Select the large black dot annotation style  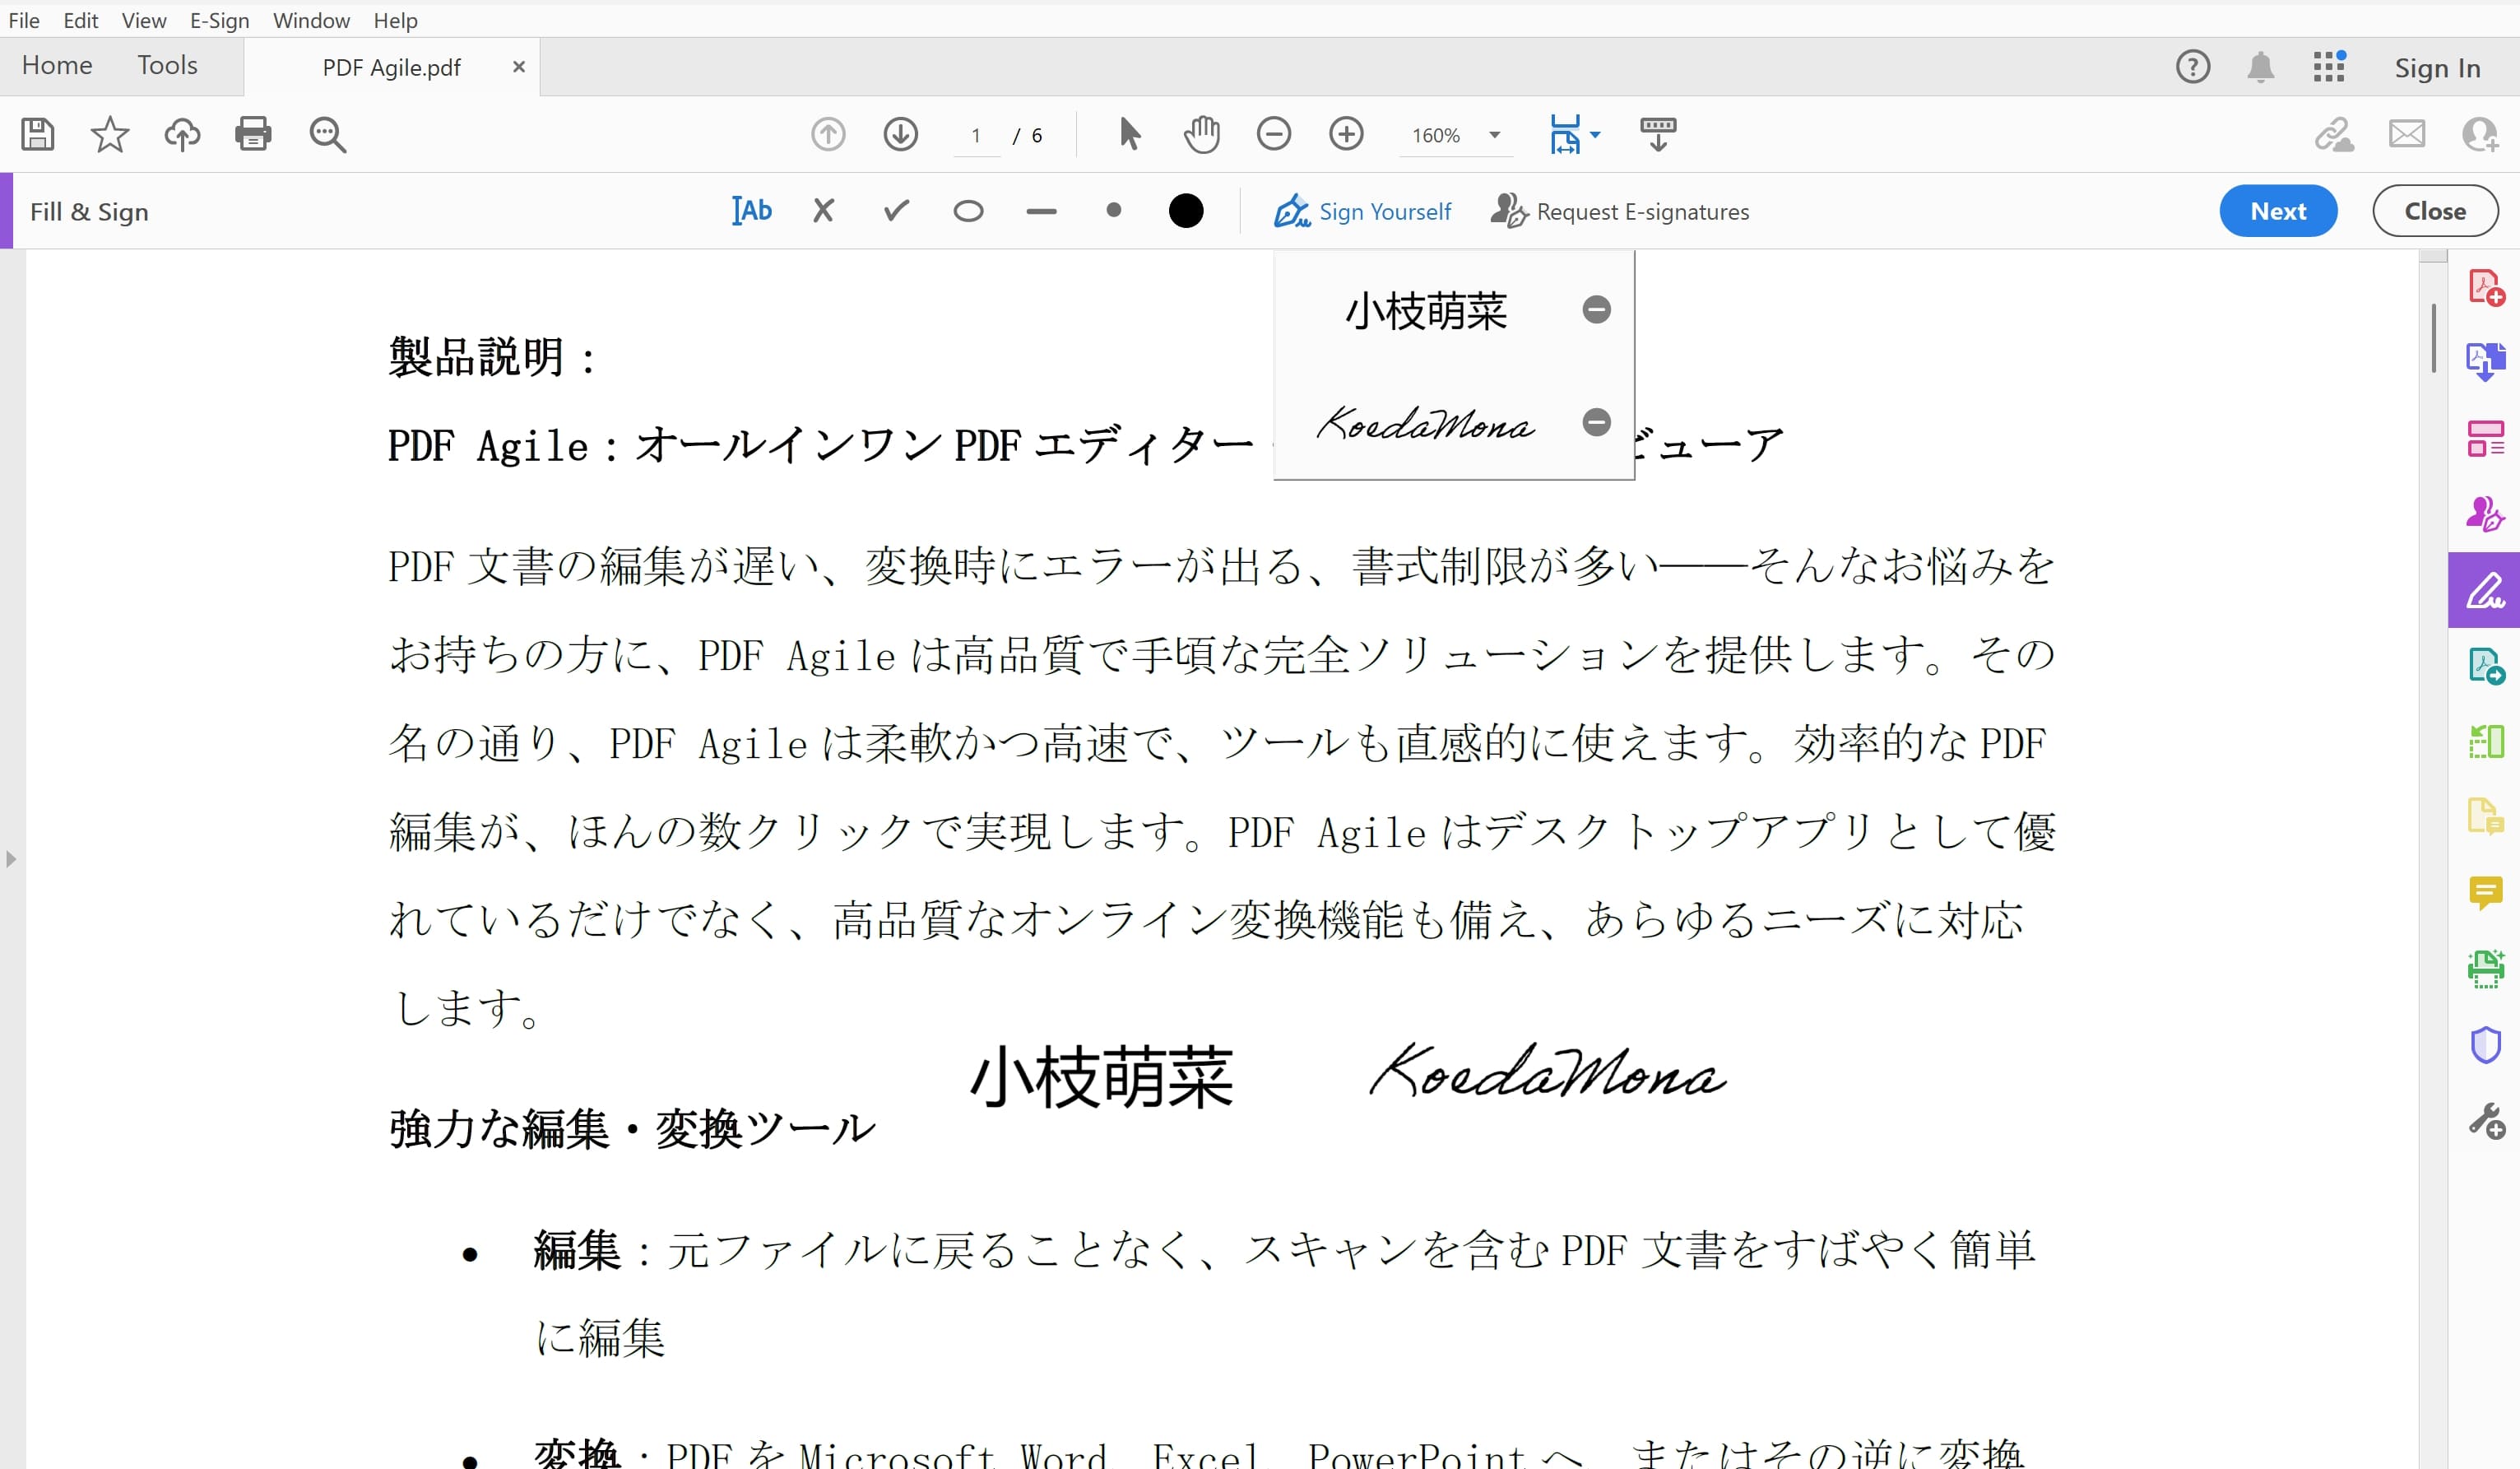click(1186, 210)
